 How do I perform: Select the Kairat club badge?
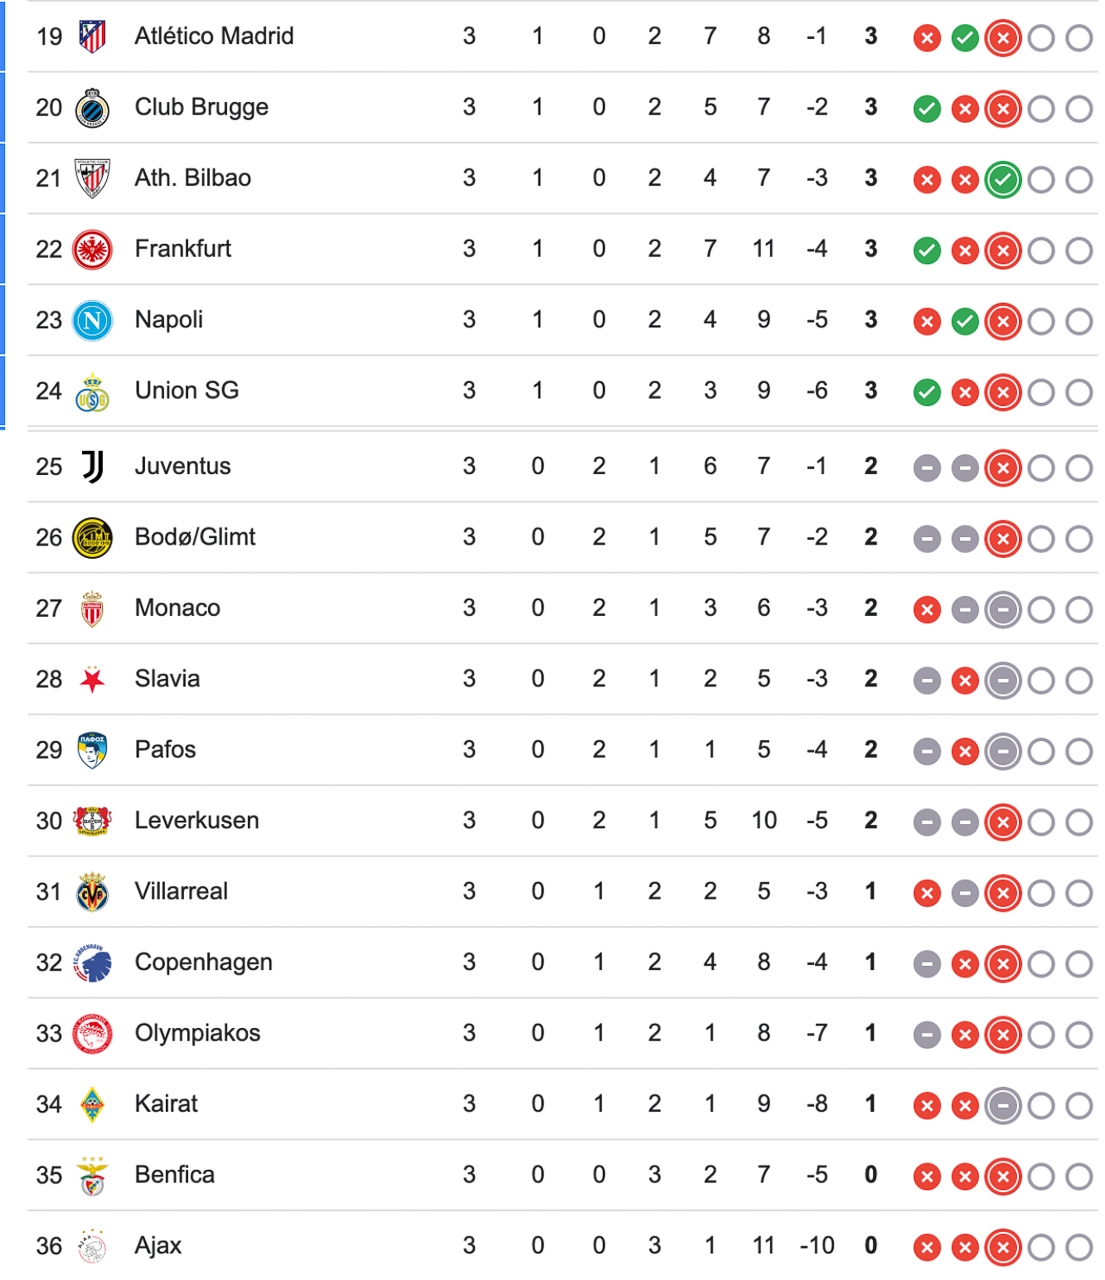(x=92, y=1105)
